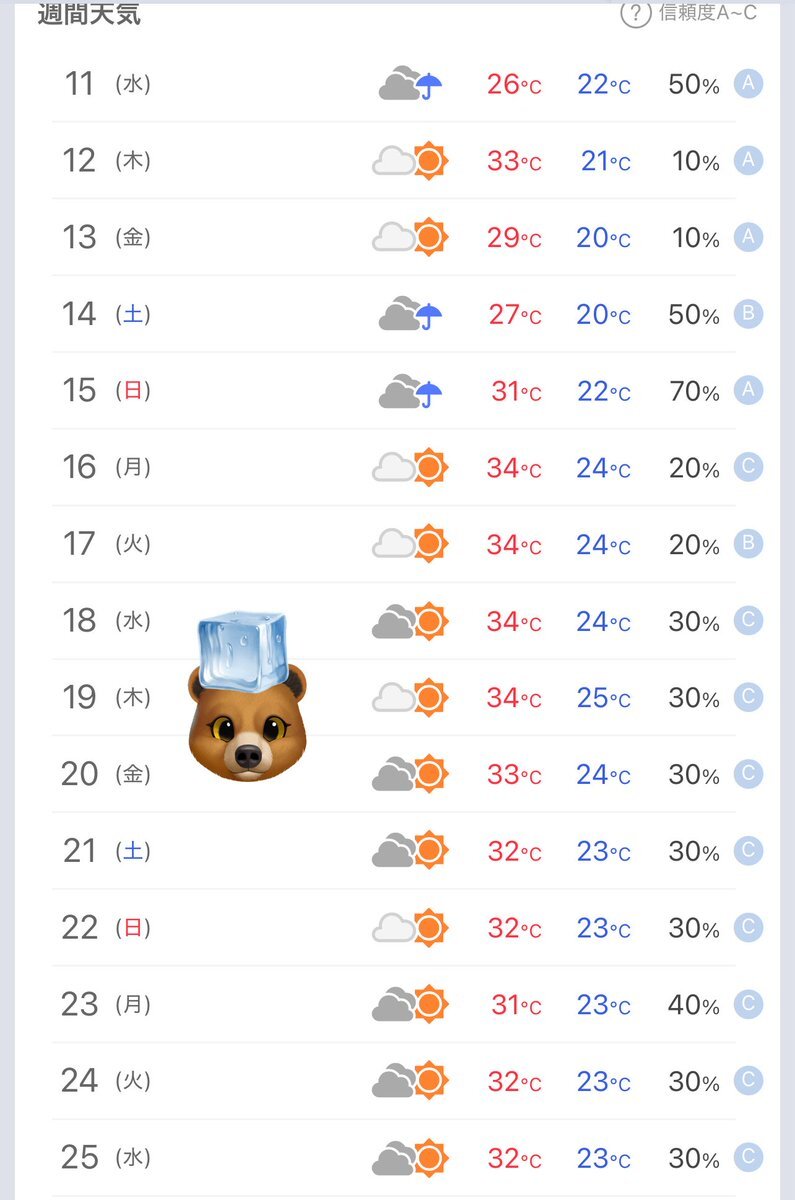Click the umbrella weather icon for day 15
The image size is (795, 1200).
coord(410,391)
